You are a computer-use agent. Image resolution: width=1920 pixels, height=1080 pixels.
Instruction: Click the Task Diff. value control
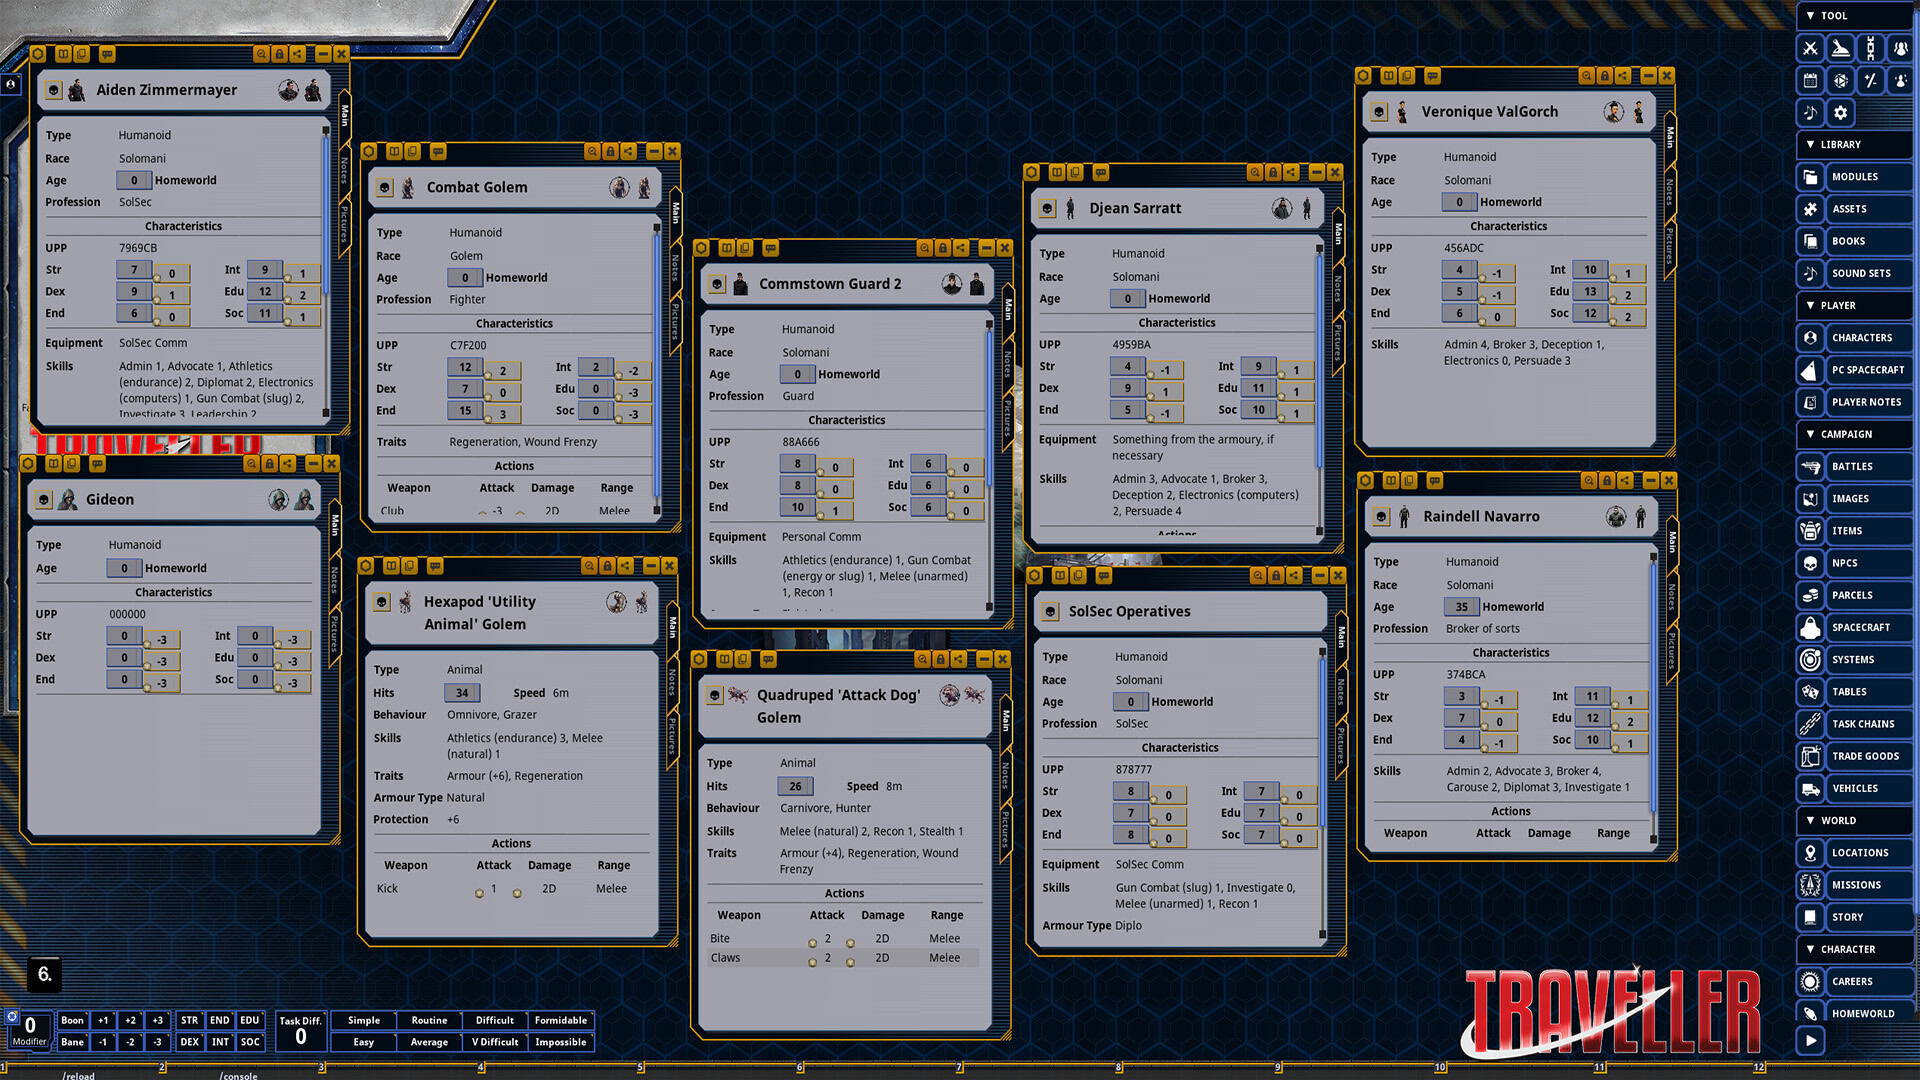[x=300, y=1031]
